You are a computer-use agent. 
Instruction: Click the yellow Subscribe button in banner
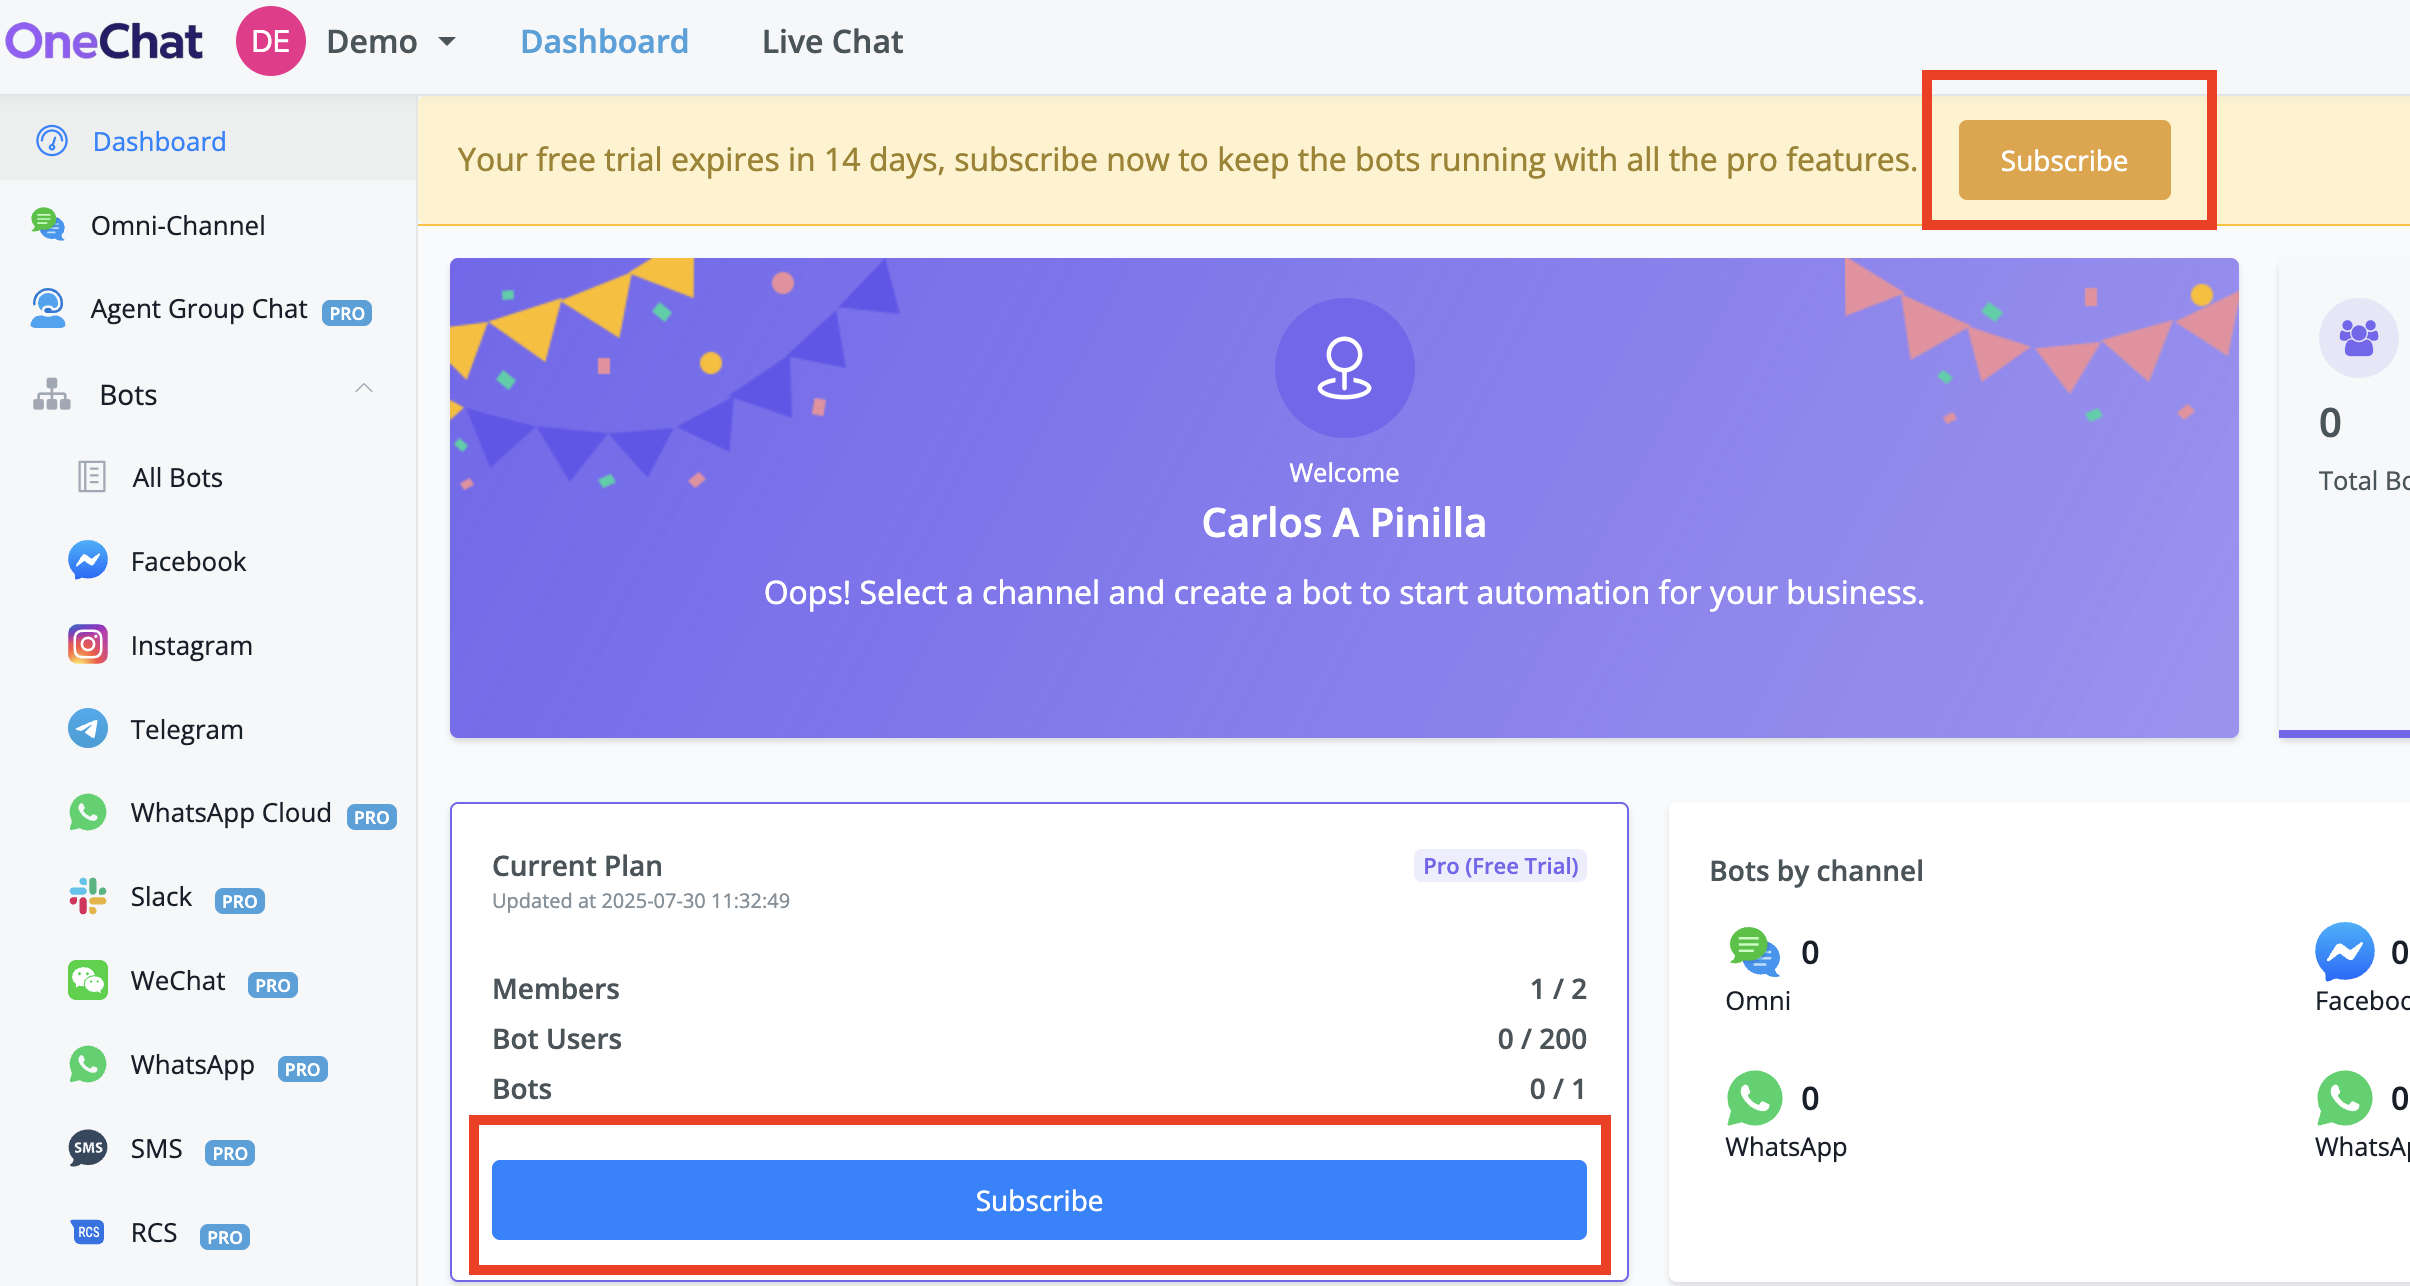pos(2064,160)
